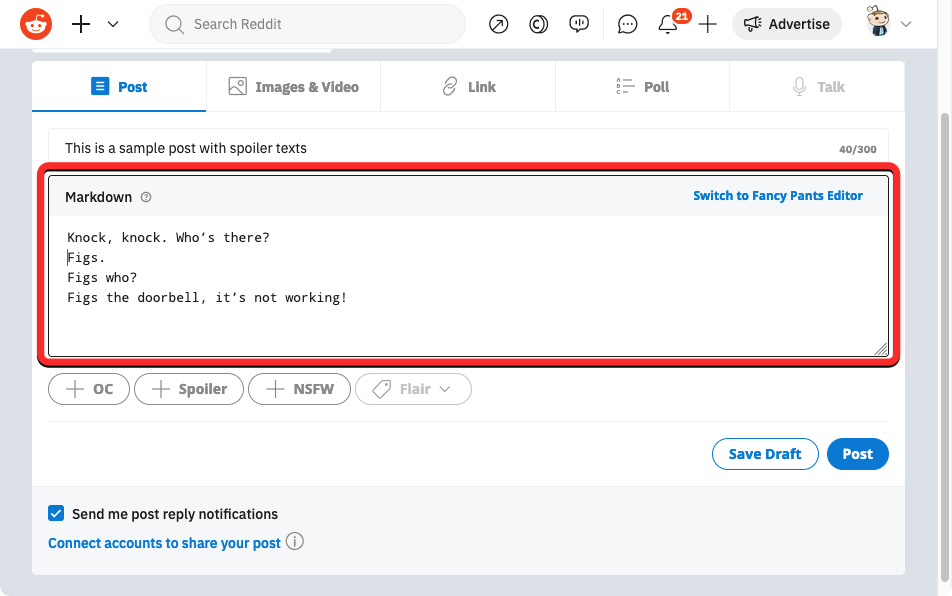Toggle the NSFW tag on
952x596 pixels.
coord(299,389)
